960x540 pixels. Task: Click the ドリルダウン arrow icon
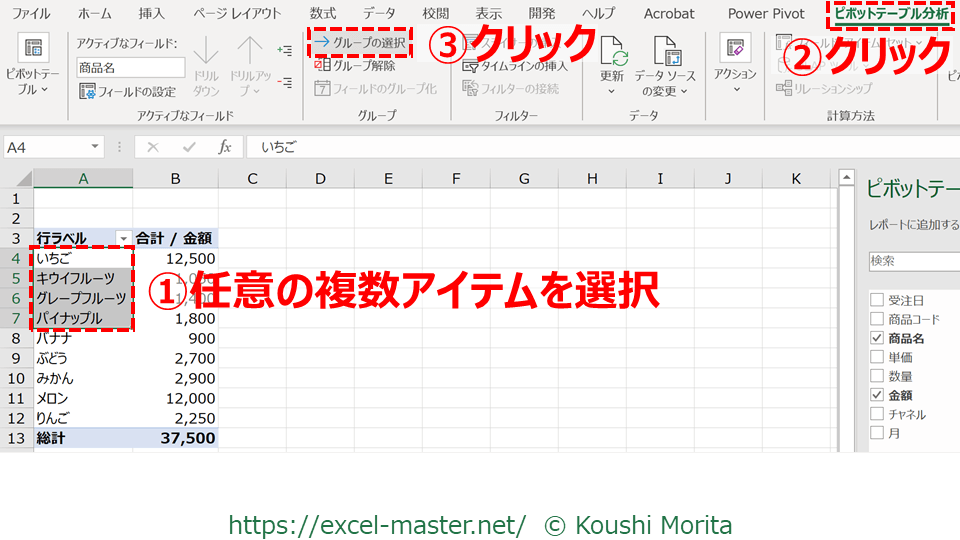[205, 50]
